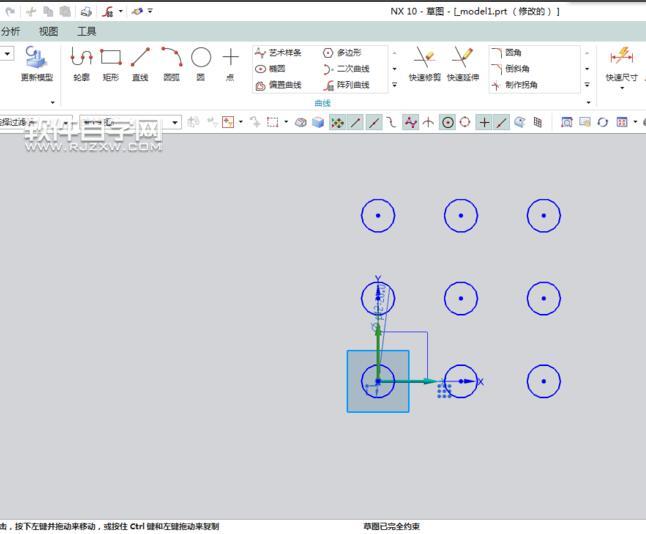
Task: Choose the 阵列曲线 pattern curve tool
Action: [x=346, y=85]
